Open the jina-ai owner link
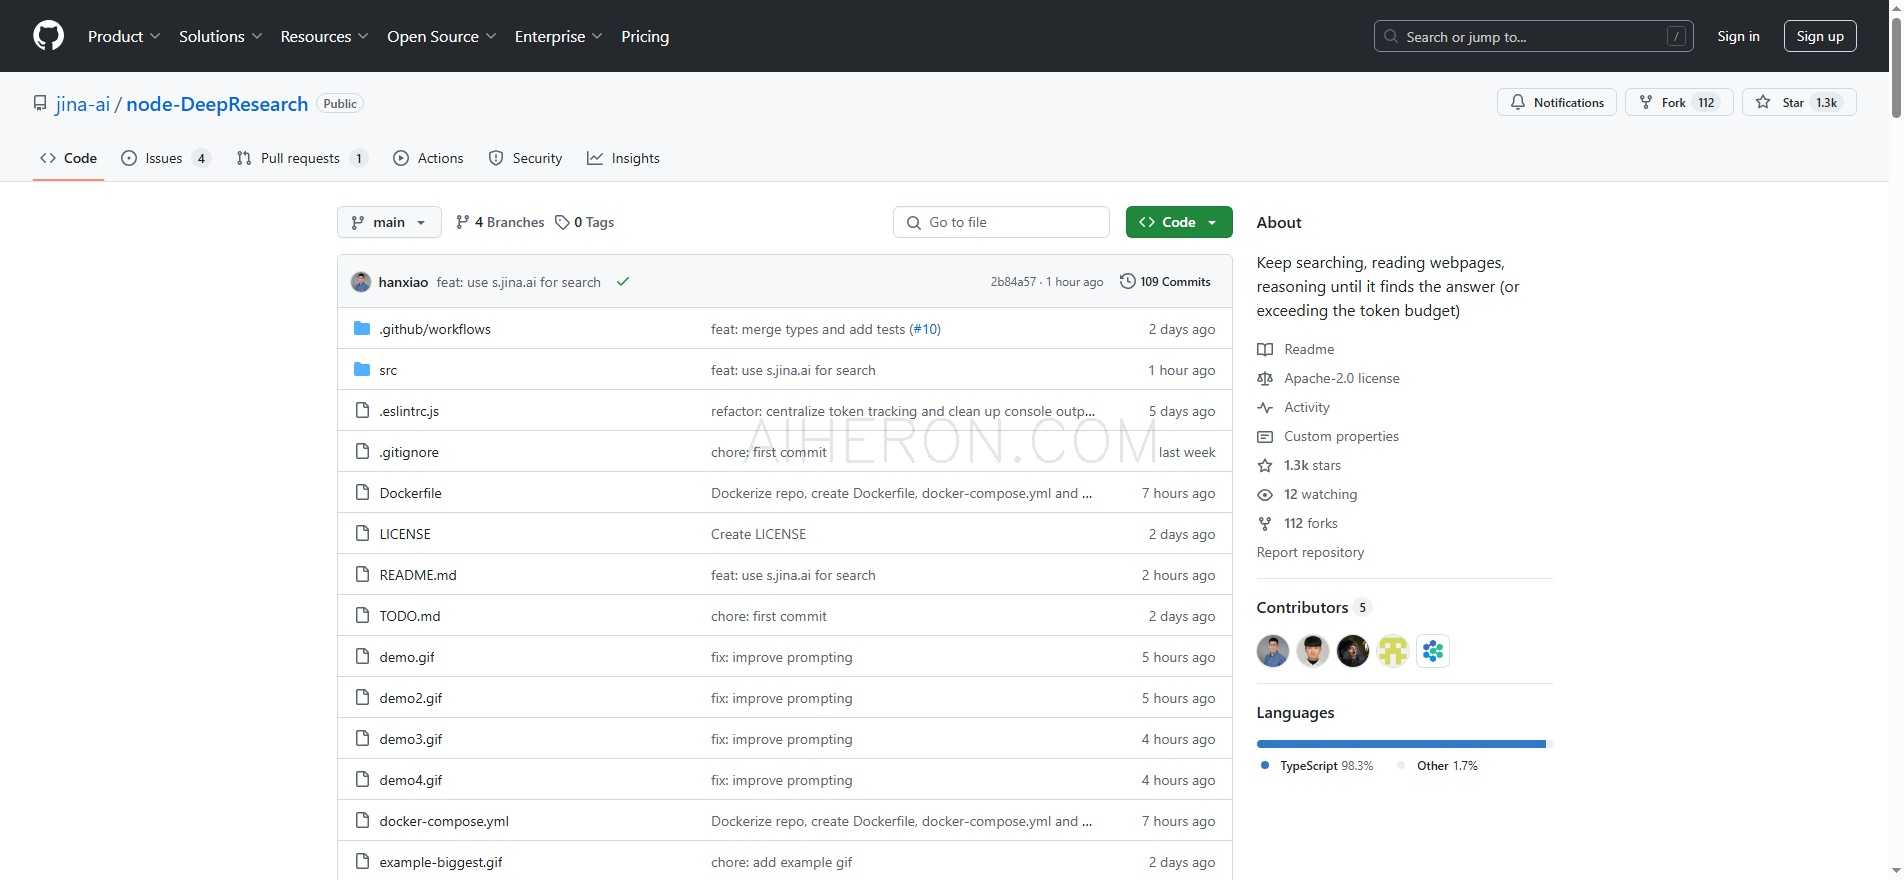Image resolution: width=1904 pixels, height=880 pixels. tap(83, 104)
